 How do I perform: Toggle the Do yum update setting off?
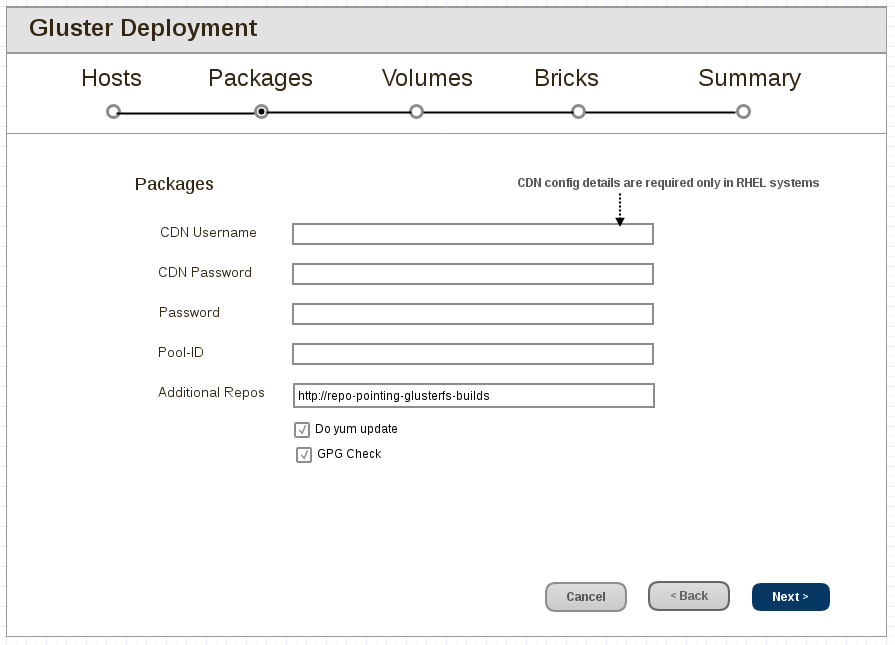pos(302,429)
